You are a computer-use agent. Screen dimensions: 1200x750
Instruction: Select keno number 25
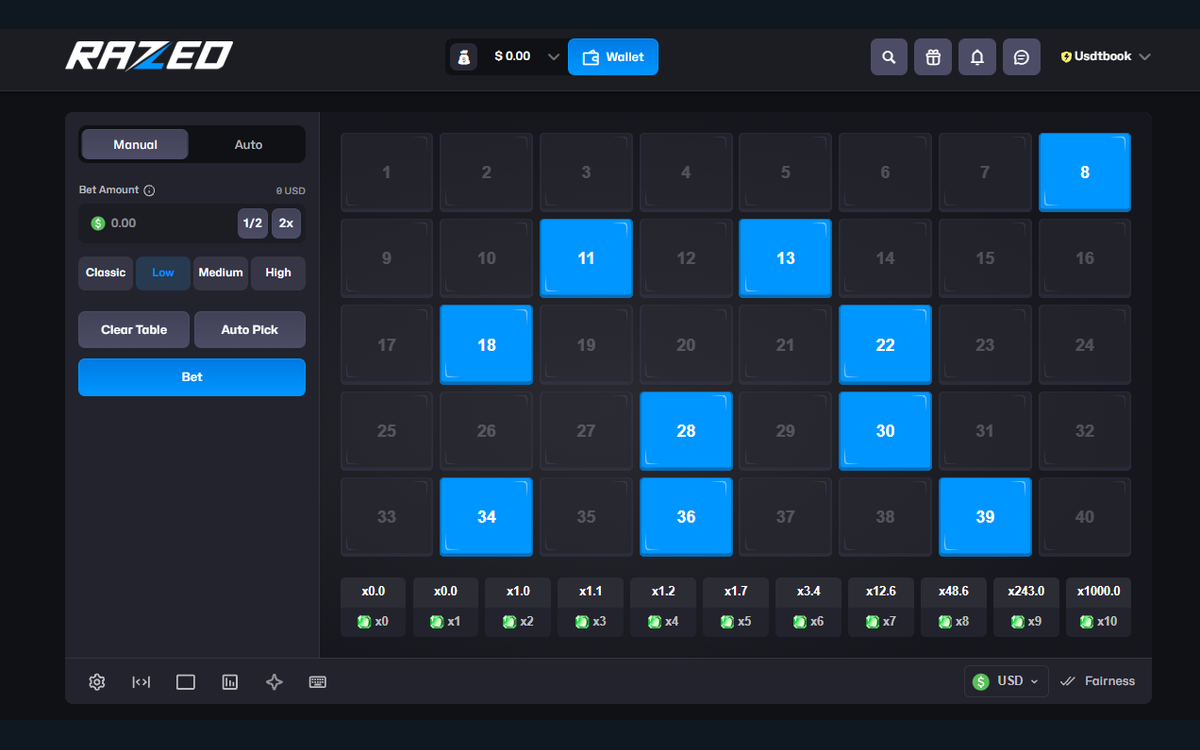point(387,431)
